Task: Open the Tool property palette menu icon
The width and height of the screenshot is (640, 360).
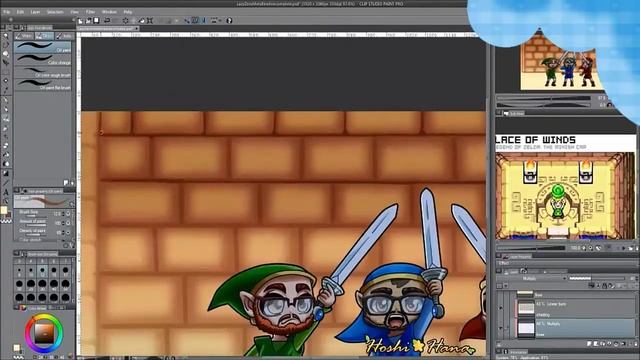Action: 16,190
